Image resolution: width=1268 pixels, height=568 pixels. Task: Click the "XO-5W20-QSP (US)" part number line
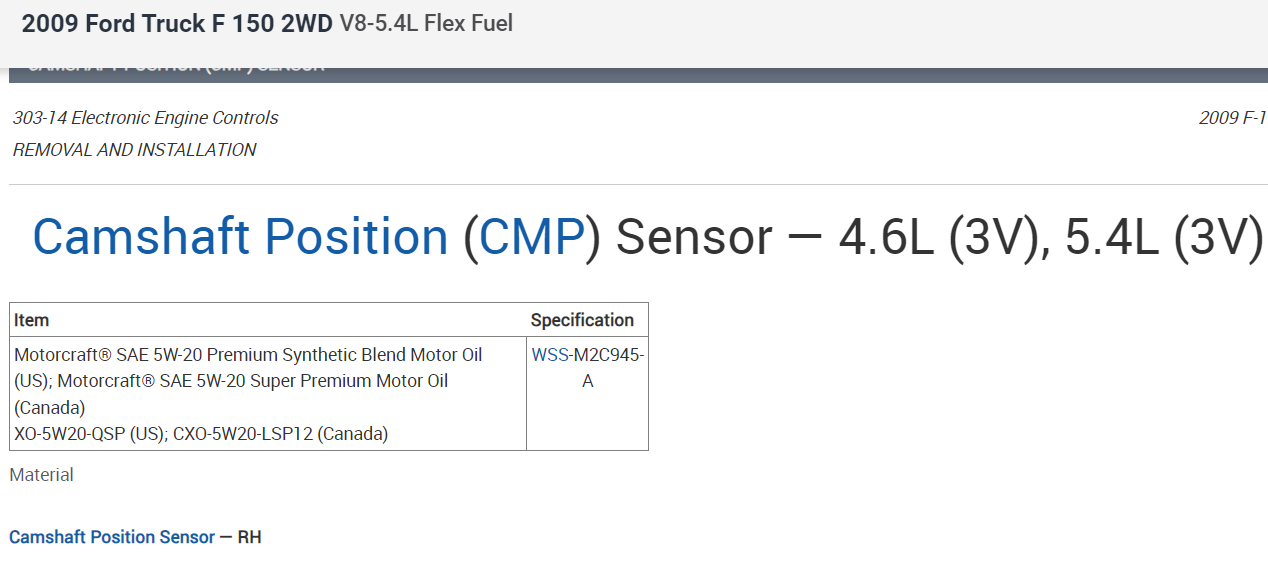(87, 433)
